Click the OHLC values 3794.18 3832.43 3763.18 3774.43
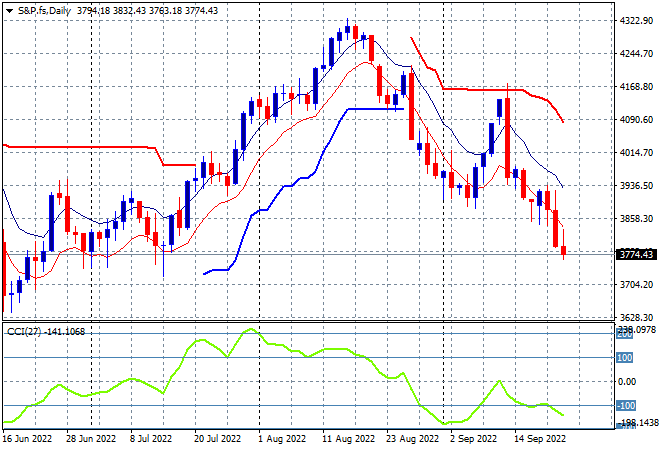The width and height of the screenshot is (660, 450). click(x=148, y=11)
